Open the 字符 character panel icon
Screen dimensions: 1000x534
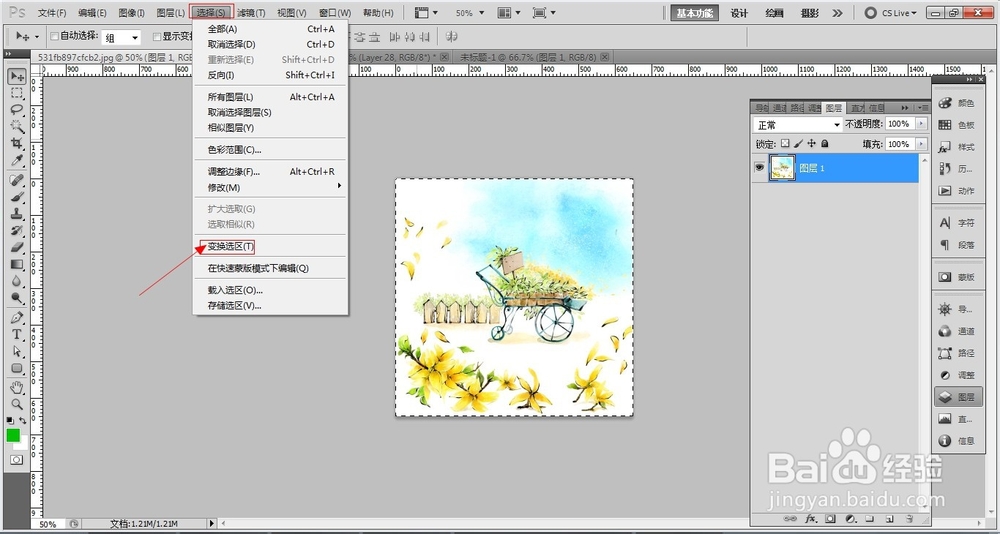pos(957,223)
